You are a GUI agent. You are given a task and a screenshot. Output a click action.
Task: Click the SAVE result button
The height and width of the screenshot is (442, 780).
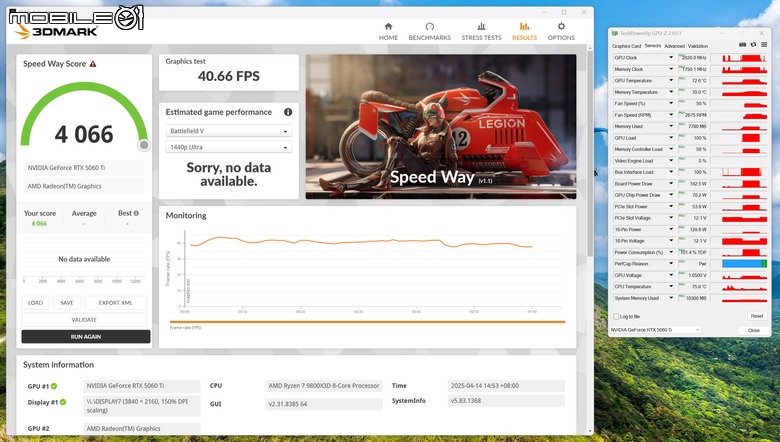pos(67,303)
